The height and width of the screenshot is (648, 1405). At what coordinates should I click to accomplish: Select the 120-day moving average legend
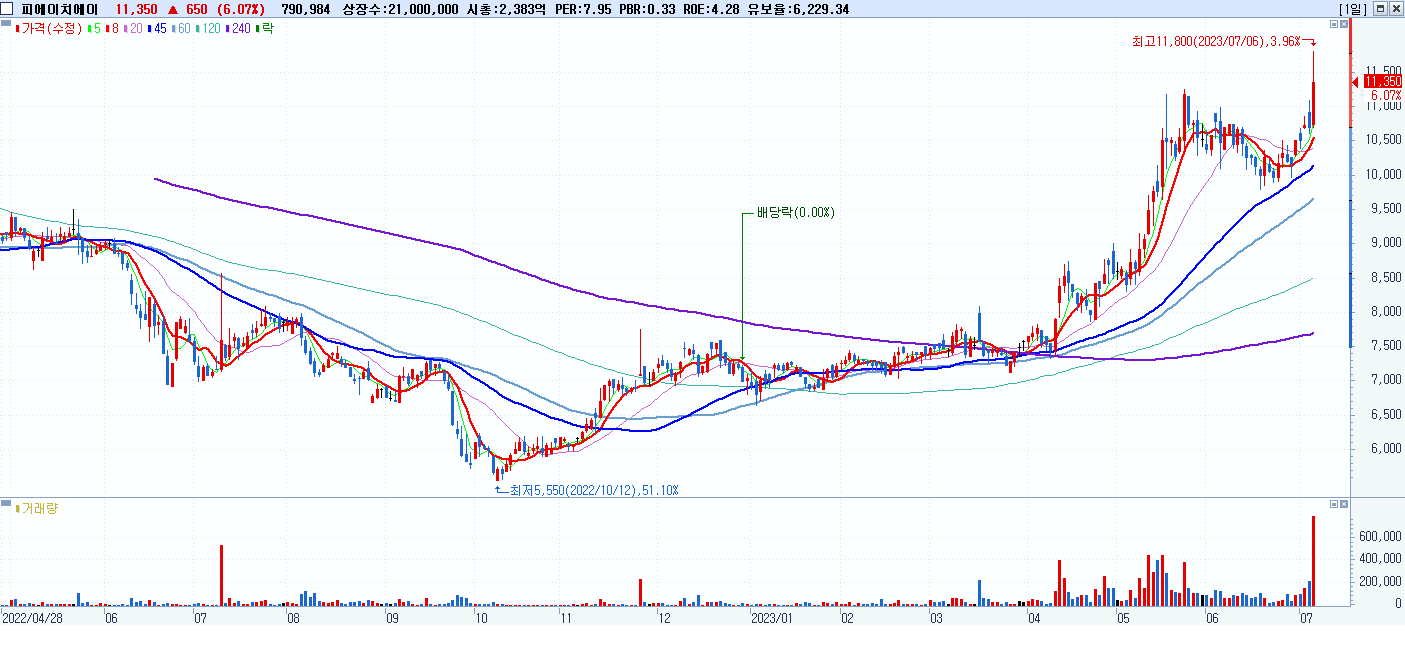click(x=206, y=29)
